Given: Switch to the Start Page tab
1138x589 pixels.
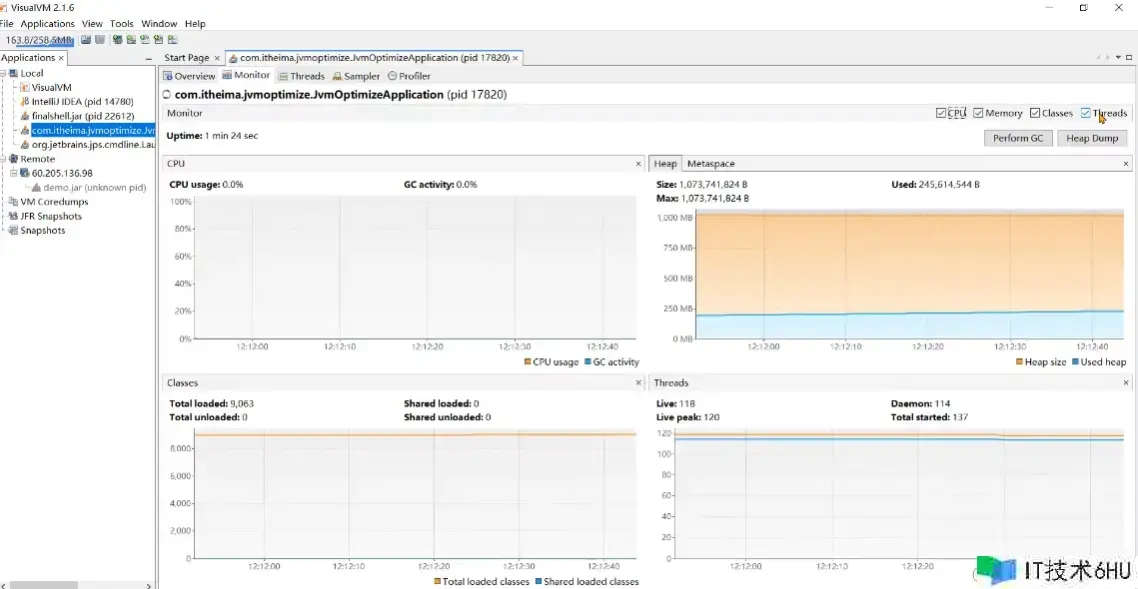Looking at the screenshot, I should click(187, 58).
